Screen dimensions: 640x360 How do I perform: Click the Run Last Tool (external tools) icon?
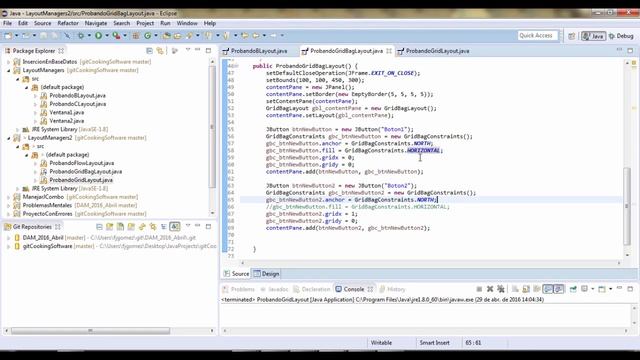(116, 36)
